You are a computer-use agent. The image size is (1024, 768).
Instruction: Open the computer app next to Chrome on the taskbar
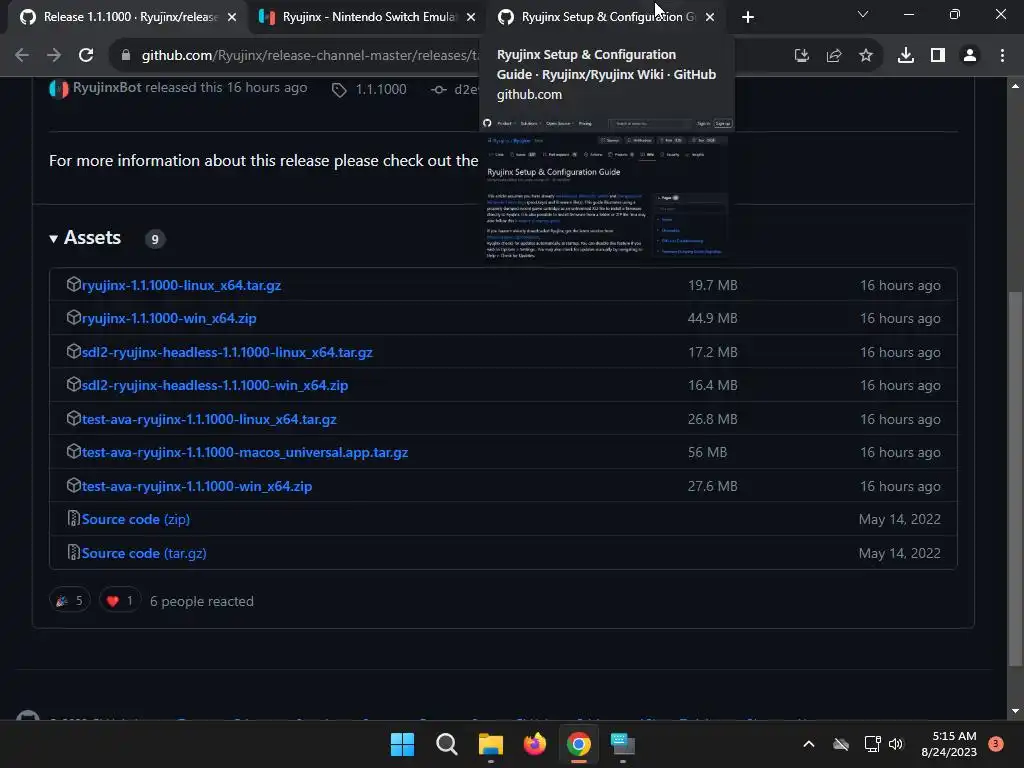point(622,744)
